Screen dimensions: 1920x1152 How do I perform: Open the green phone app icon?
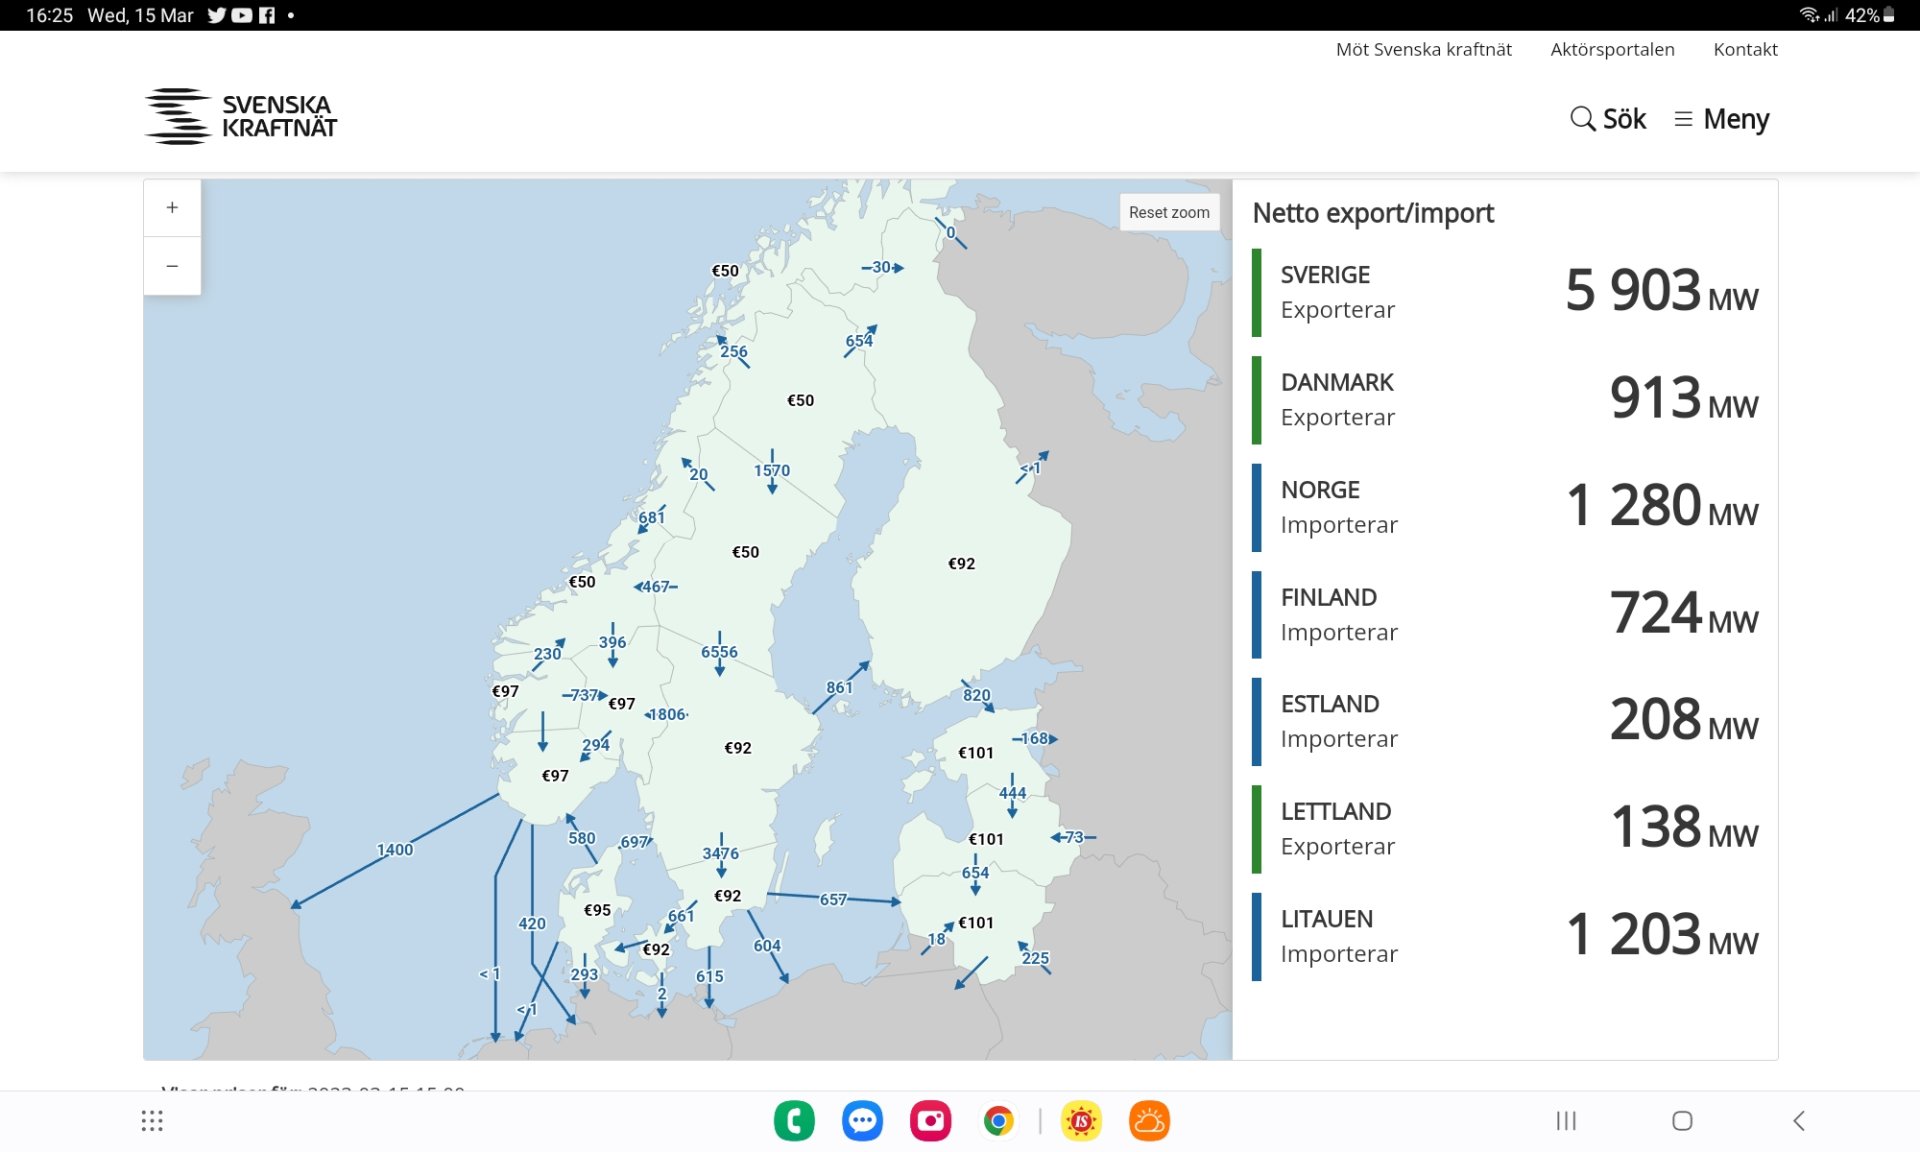tap(794, 1121)
